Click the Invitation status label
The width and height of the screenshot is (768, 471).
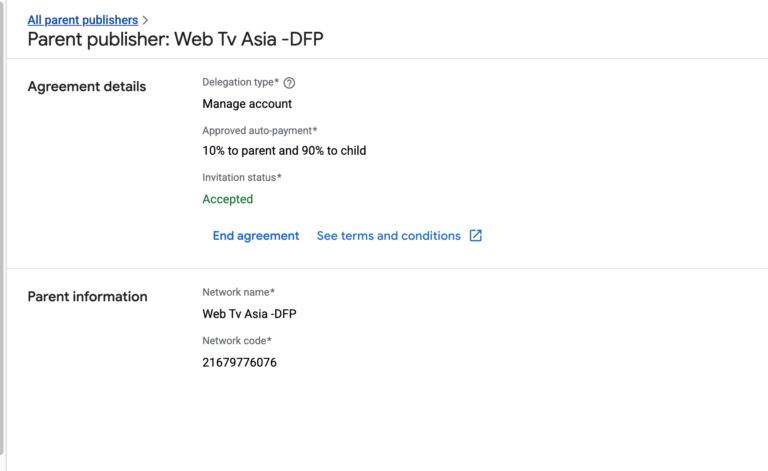(242, 177)
